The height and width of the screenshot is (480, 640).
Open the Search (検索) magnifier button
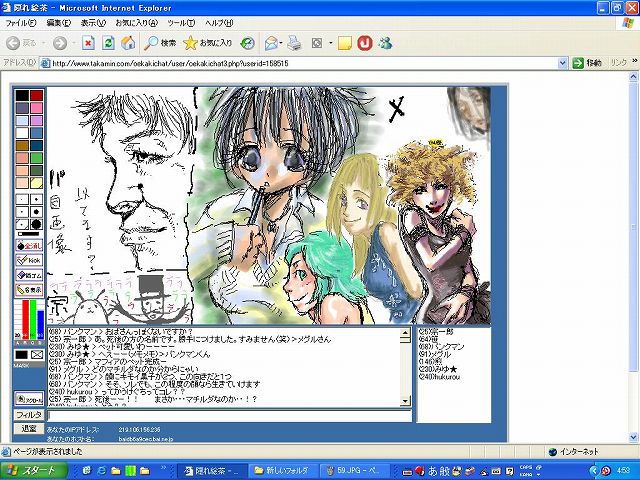tap(160, 43)
